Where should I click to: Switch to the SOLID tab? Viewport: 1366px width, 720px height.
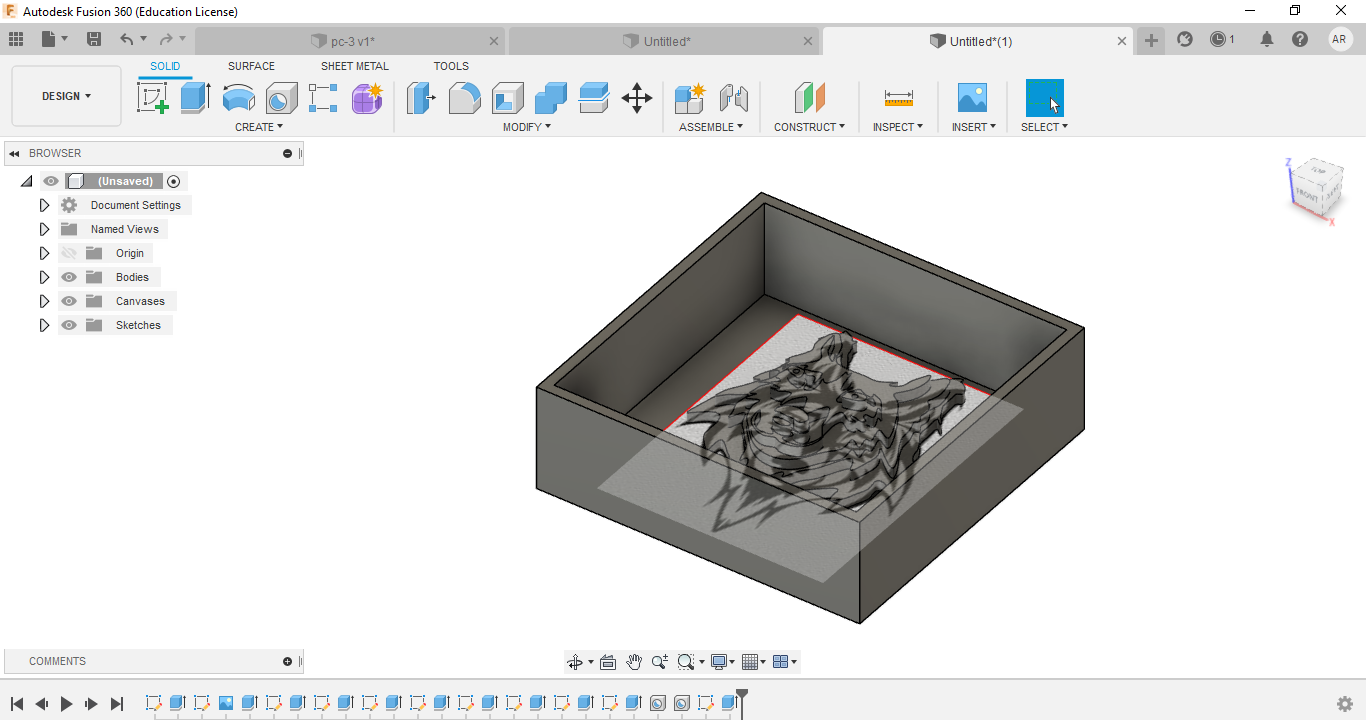pos(165,66)
